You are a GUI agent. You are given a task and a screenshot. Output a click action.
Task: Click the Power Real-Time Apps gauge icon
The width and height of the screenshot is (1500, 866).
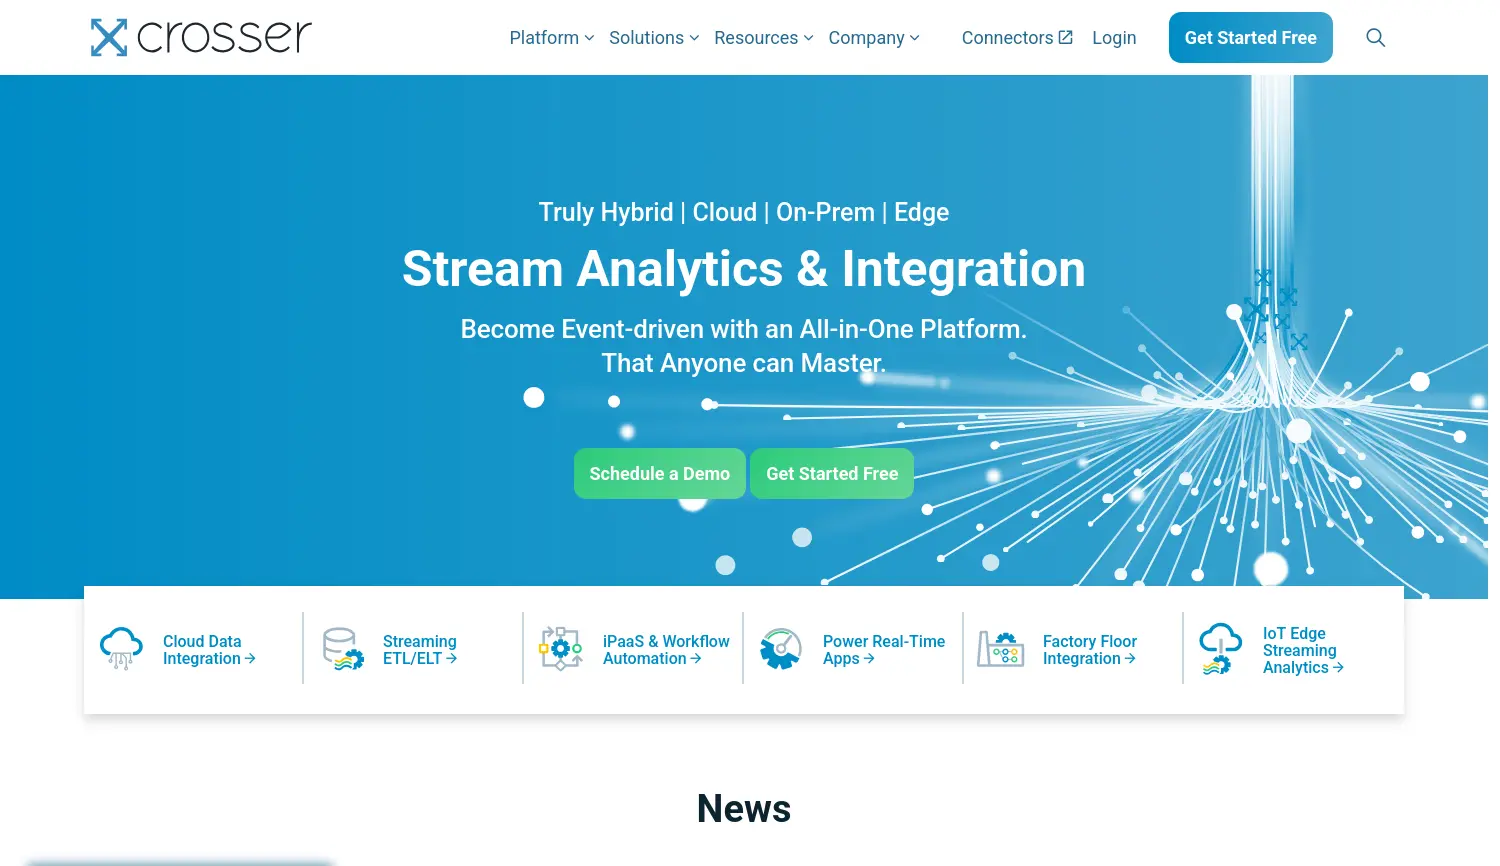781,648
